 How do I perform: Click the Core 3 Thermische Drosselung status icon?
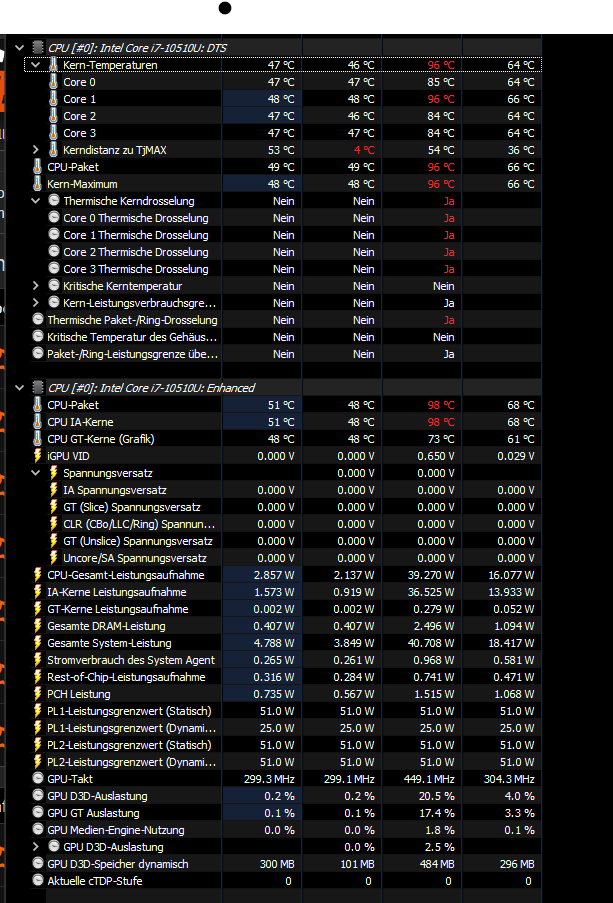[x=54, y=269]
